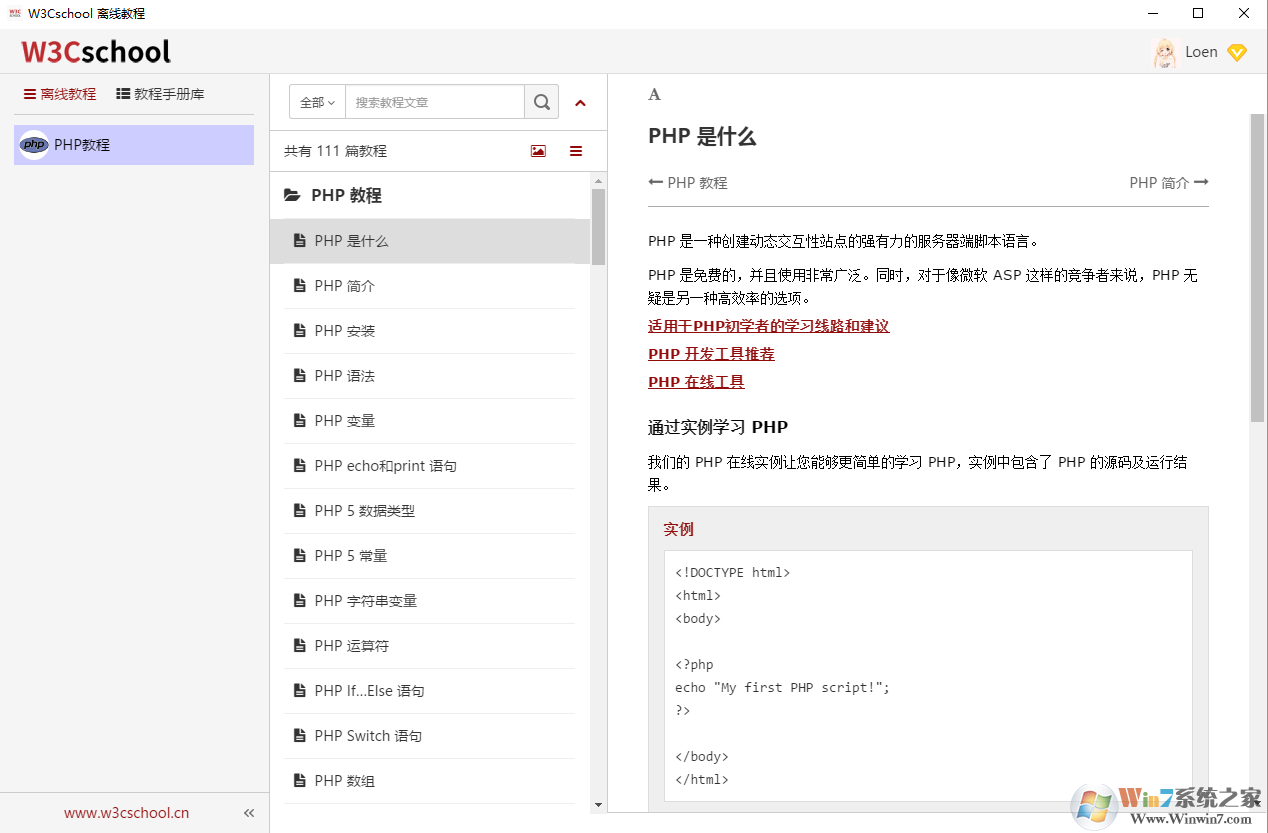1268x833 pixels.
Task: Open the PHP 开发工具推荐 link
Action: [x=711, y=353]
